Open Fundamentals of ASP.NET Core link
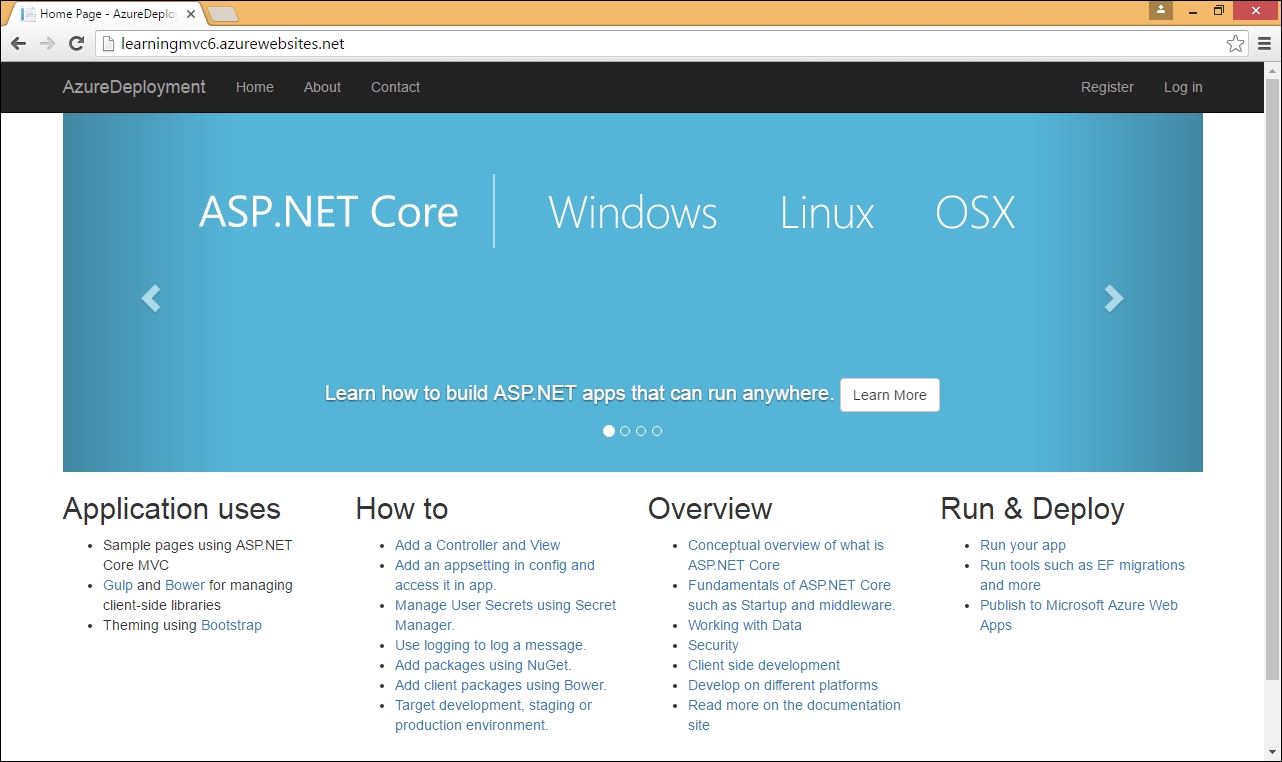1282x762 pixels. [791, 595]
